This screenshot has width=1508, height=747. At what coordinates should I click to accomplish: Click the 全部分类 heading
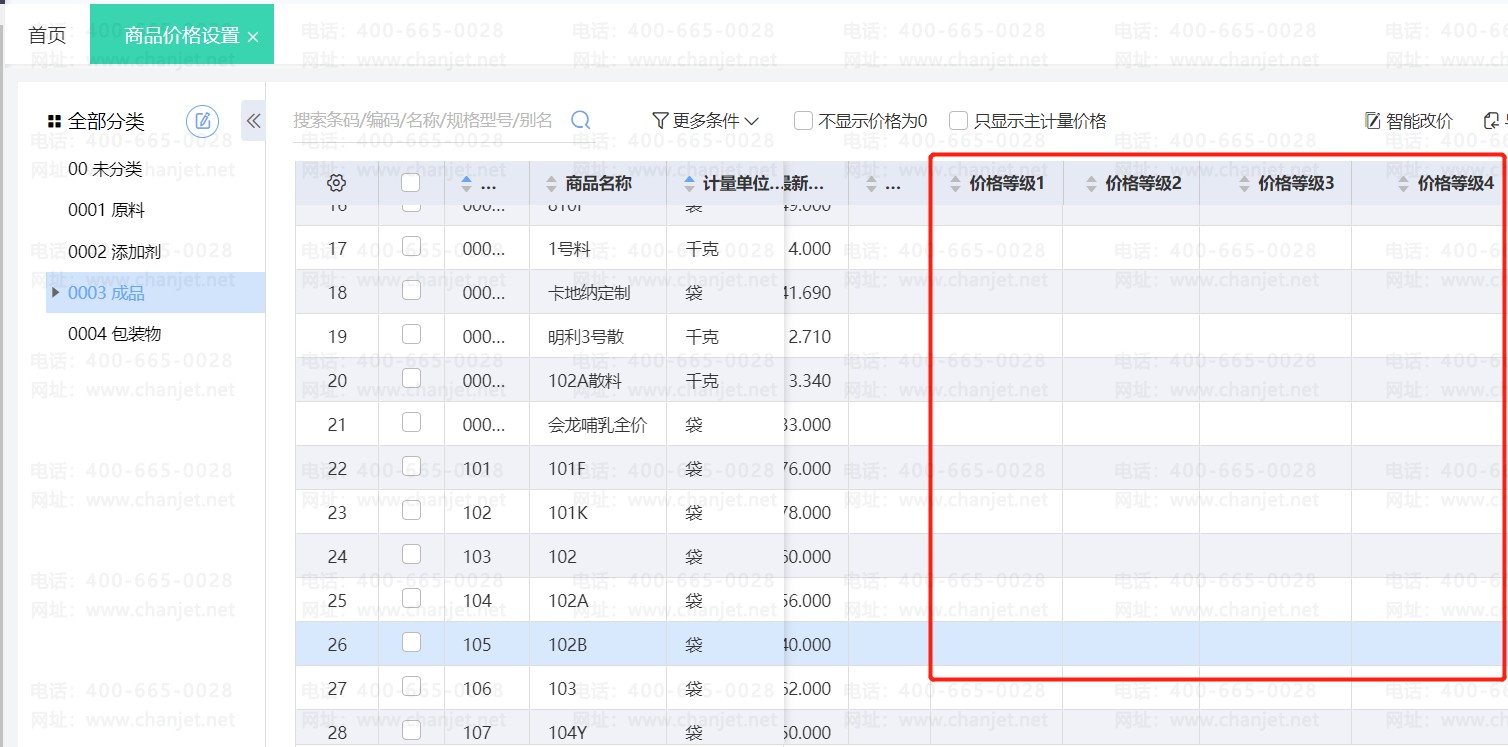106,122
